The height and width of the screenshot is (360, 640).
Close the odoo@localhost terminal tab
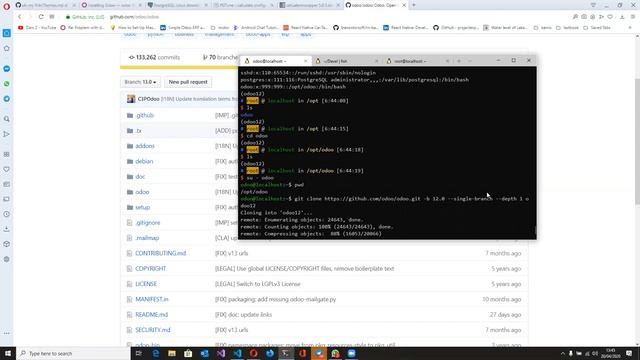click(x=306, y=61)
